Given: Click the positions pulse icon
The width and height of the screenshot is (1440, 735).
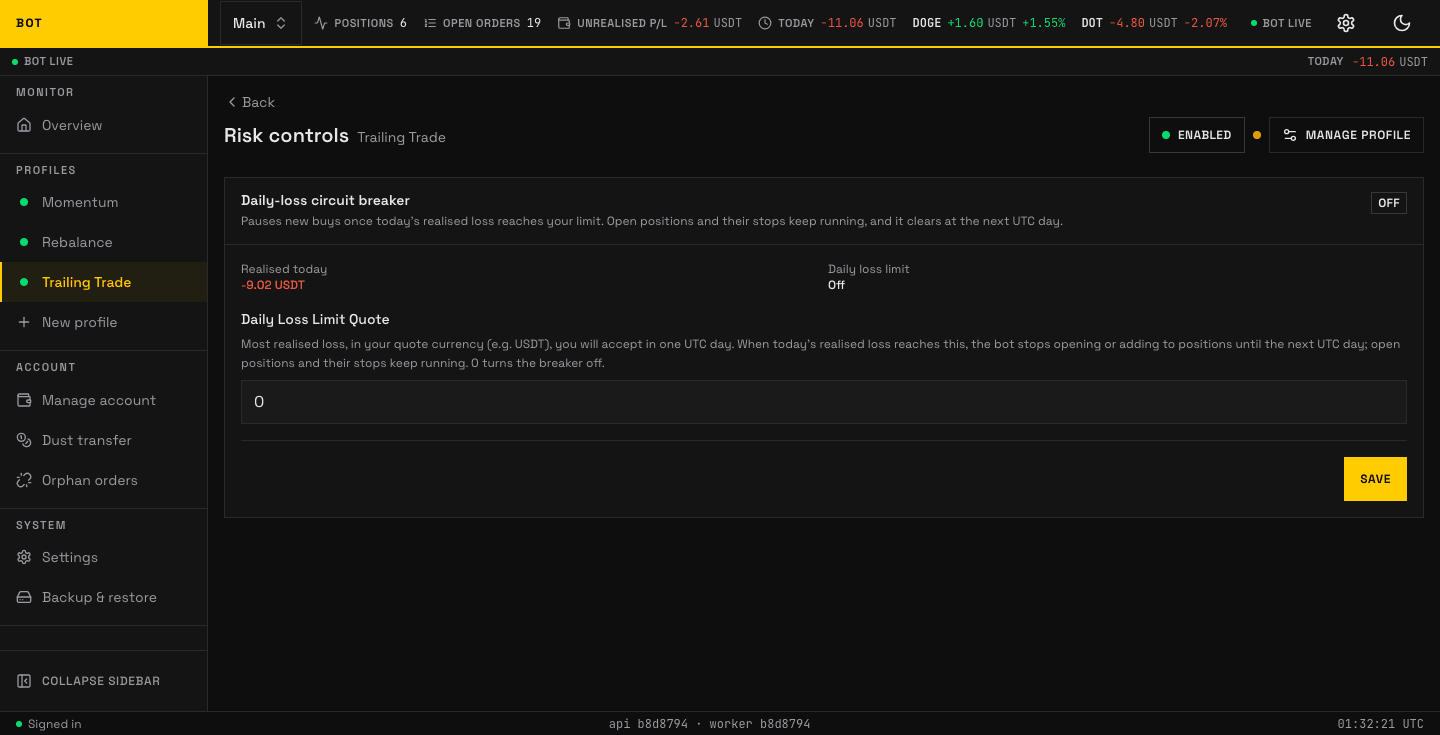Looking at the screenshot, I should 321,23.
